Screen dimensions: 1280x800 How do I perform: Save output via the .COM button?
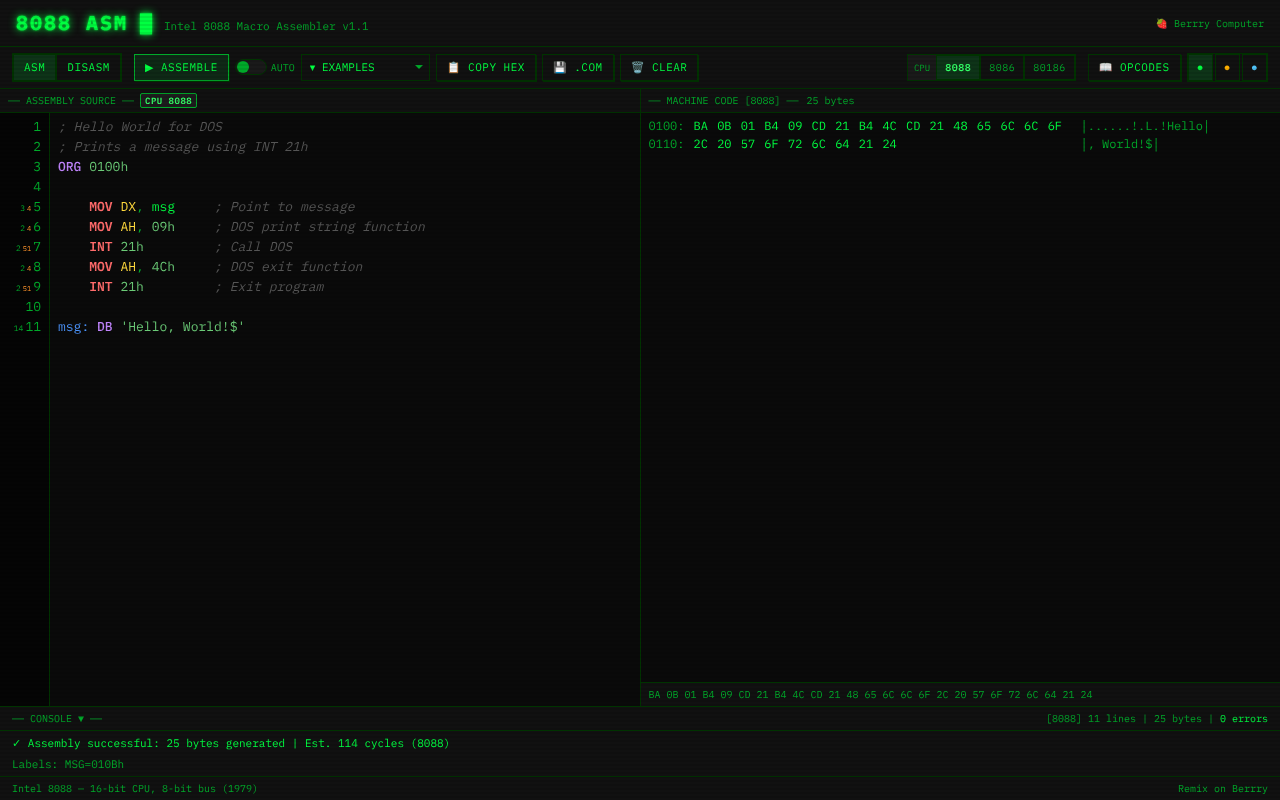[578, 68]
